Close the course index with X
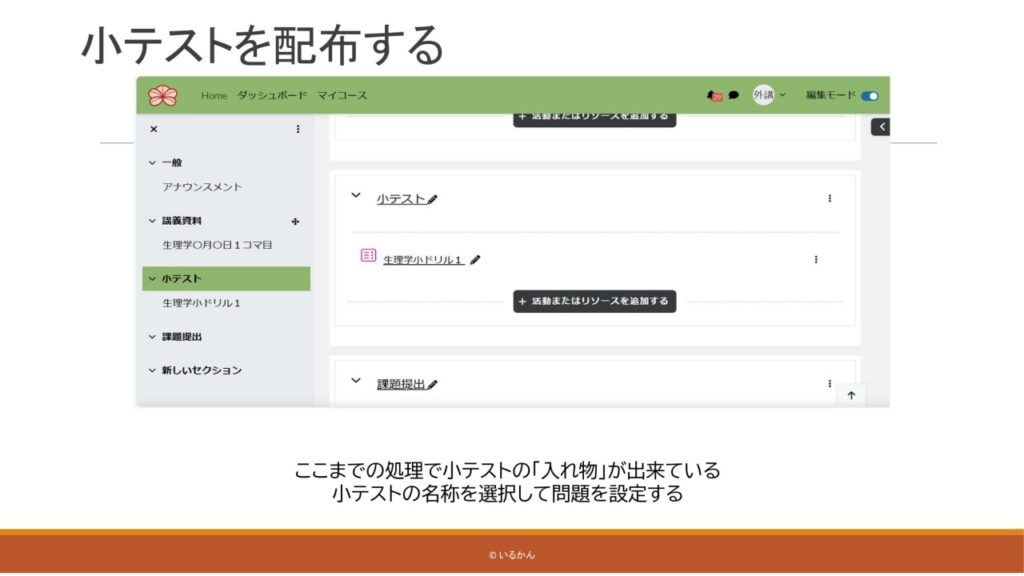This screenshot has width=1024, height=576. pos(154,129)
